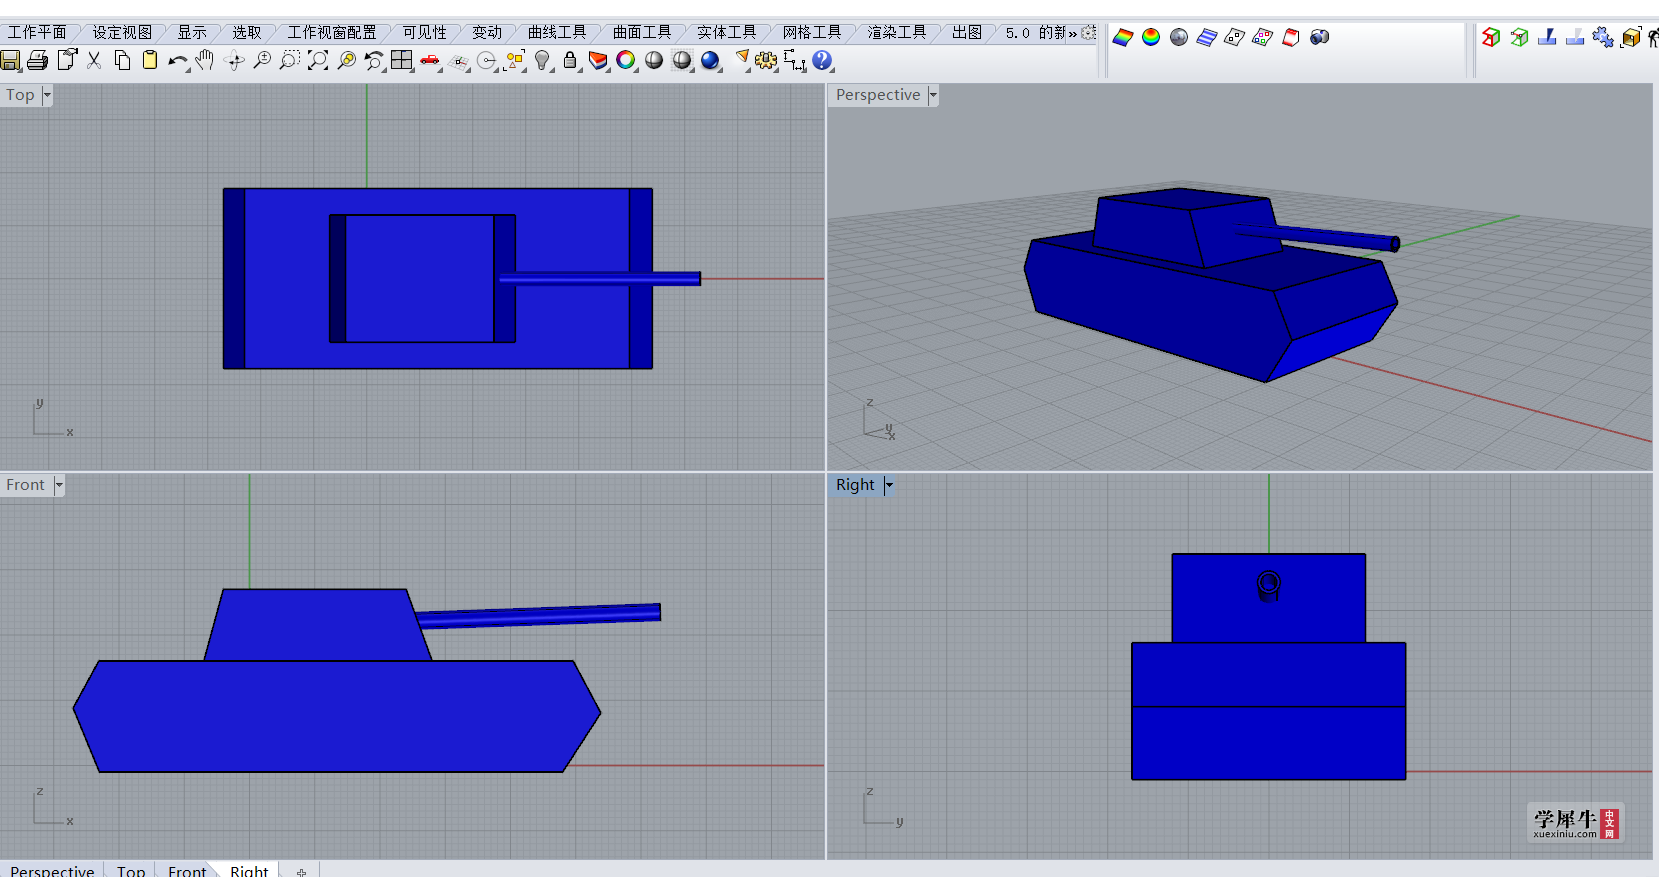The width and height of the screenshot is (1659, 877).
Task: Click the green wireframe box icon
Action: (1519, 37)
